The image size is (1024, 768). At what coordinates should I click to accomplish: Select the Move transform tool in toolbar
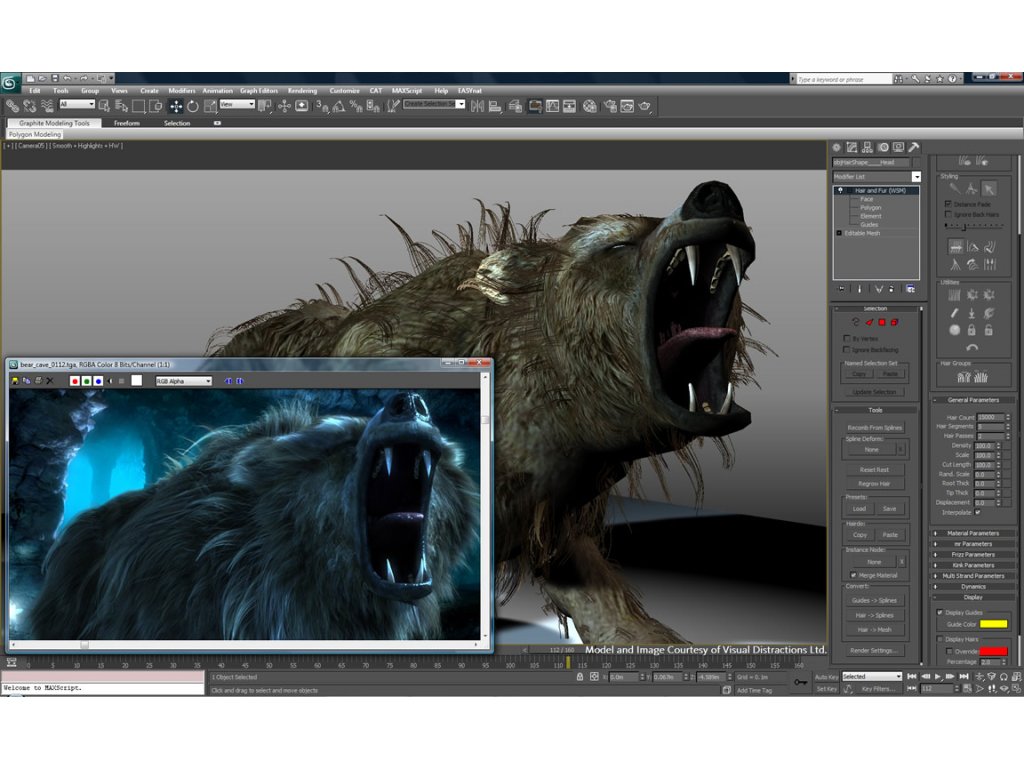[176, 106]
